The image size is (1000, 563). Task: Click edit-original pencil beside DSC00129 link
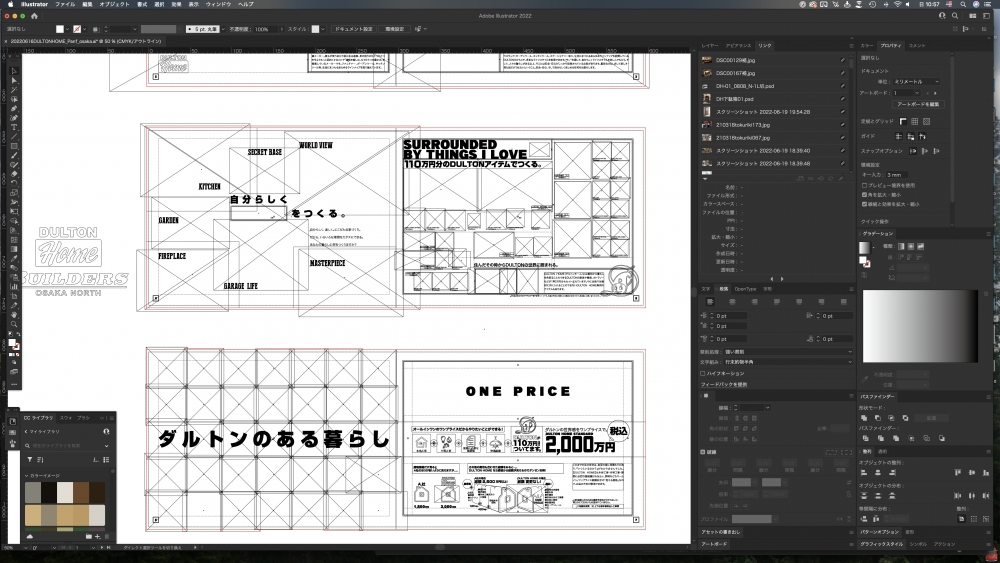844,60
